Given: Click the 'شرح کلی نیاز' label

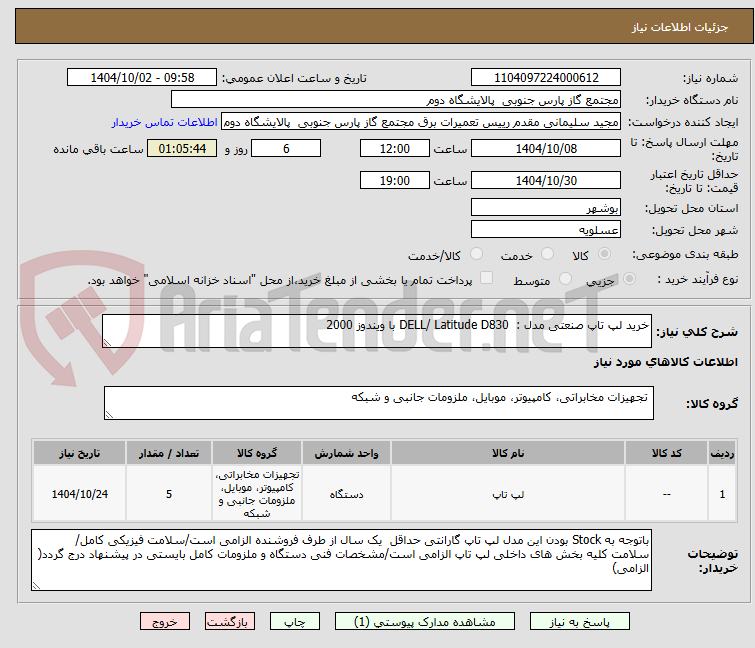Looking at the screenshot, I should [x=697, y=332].
